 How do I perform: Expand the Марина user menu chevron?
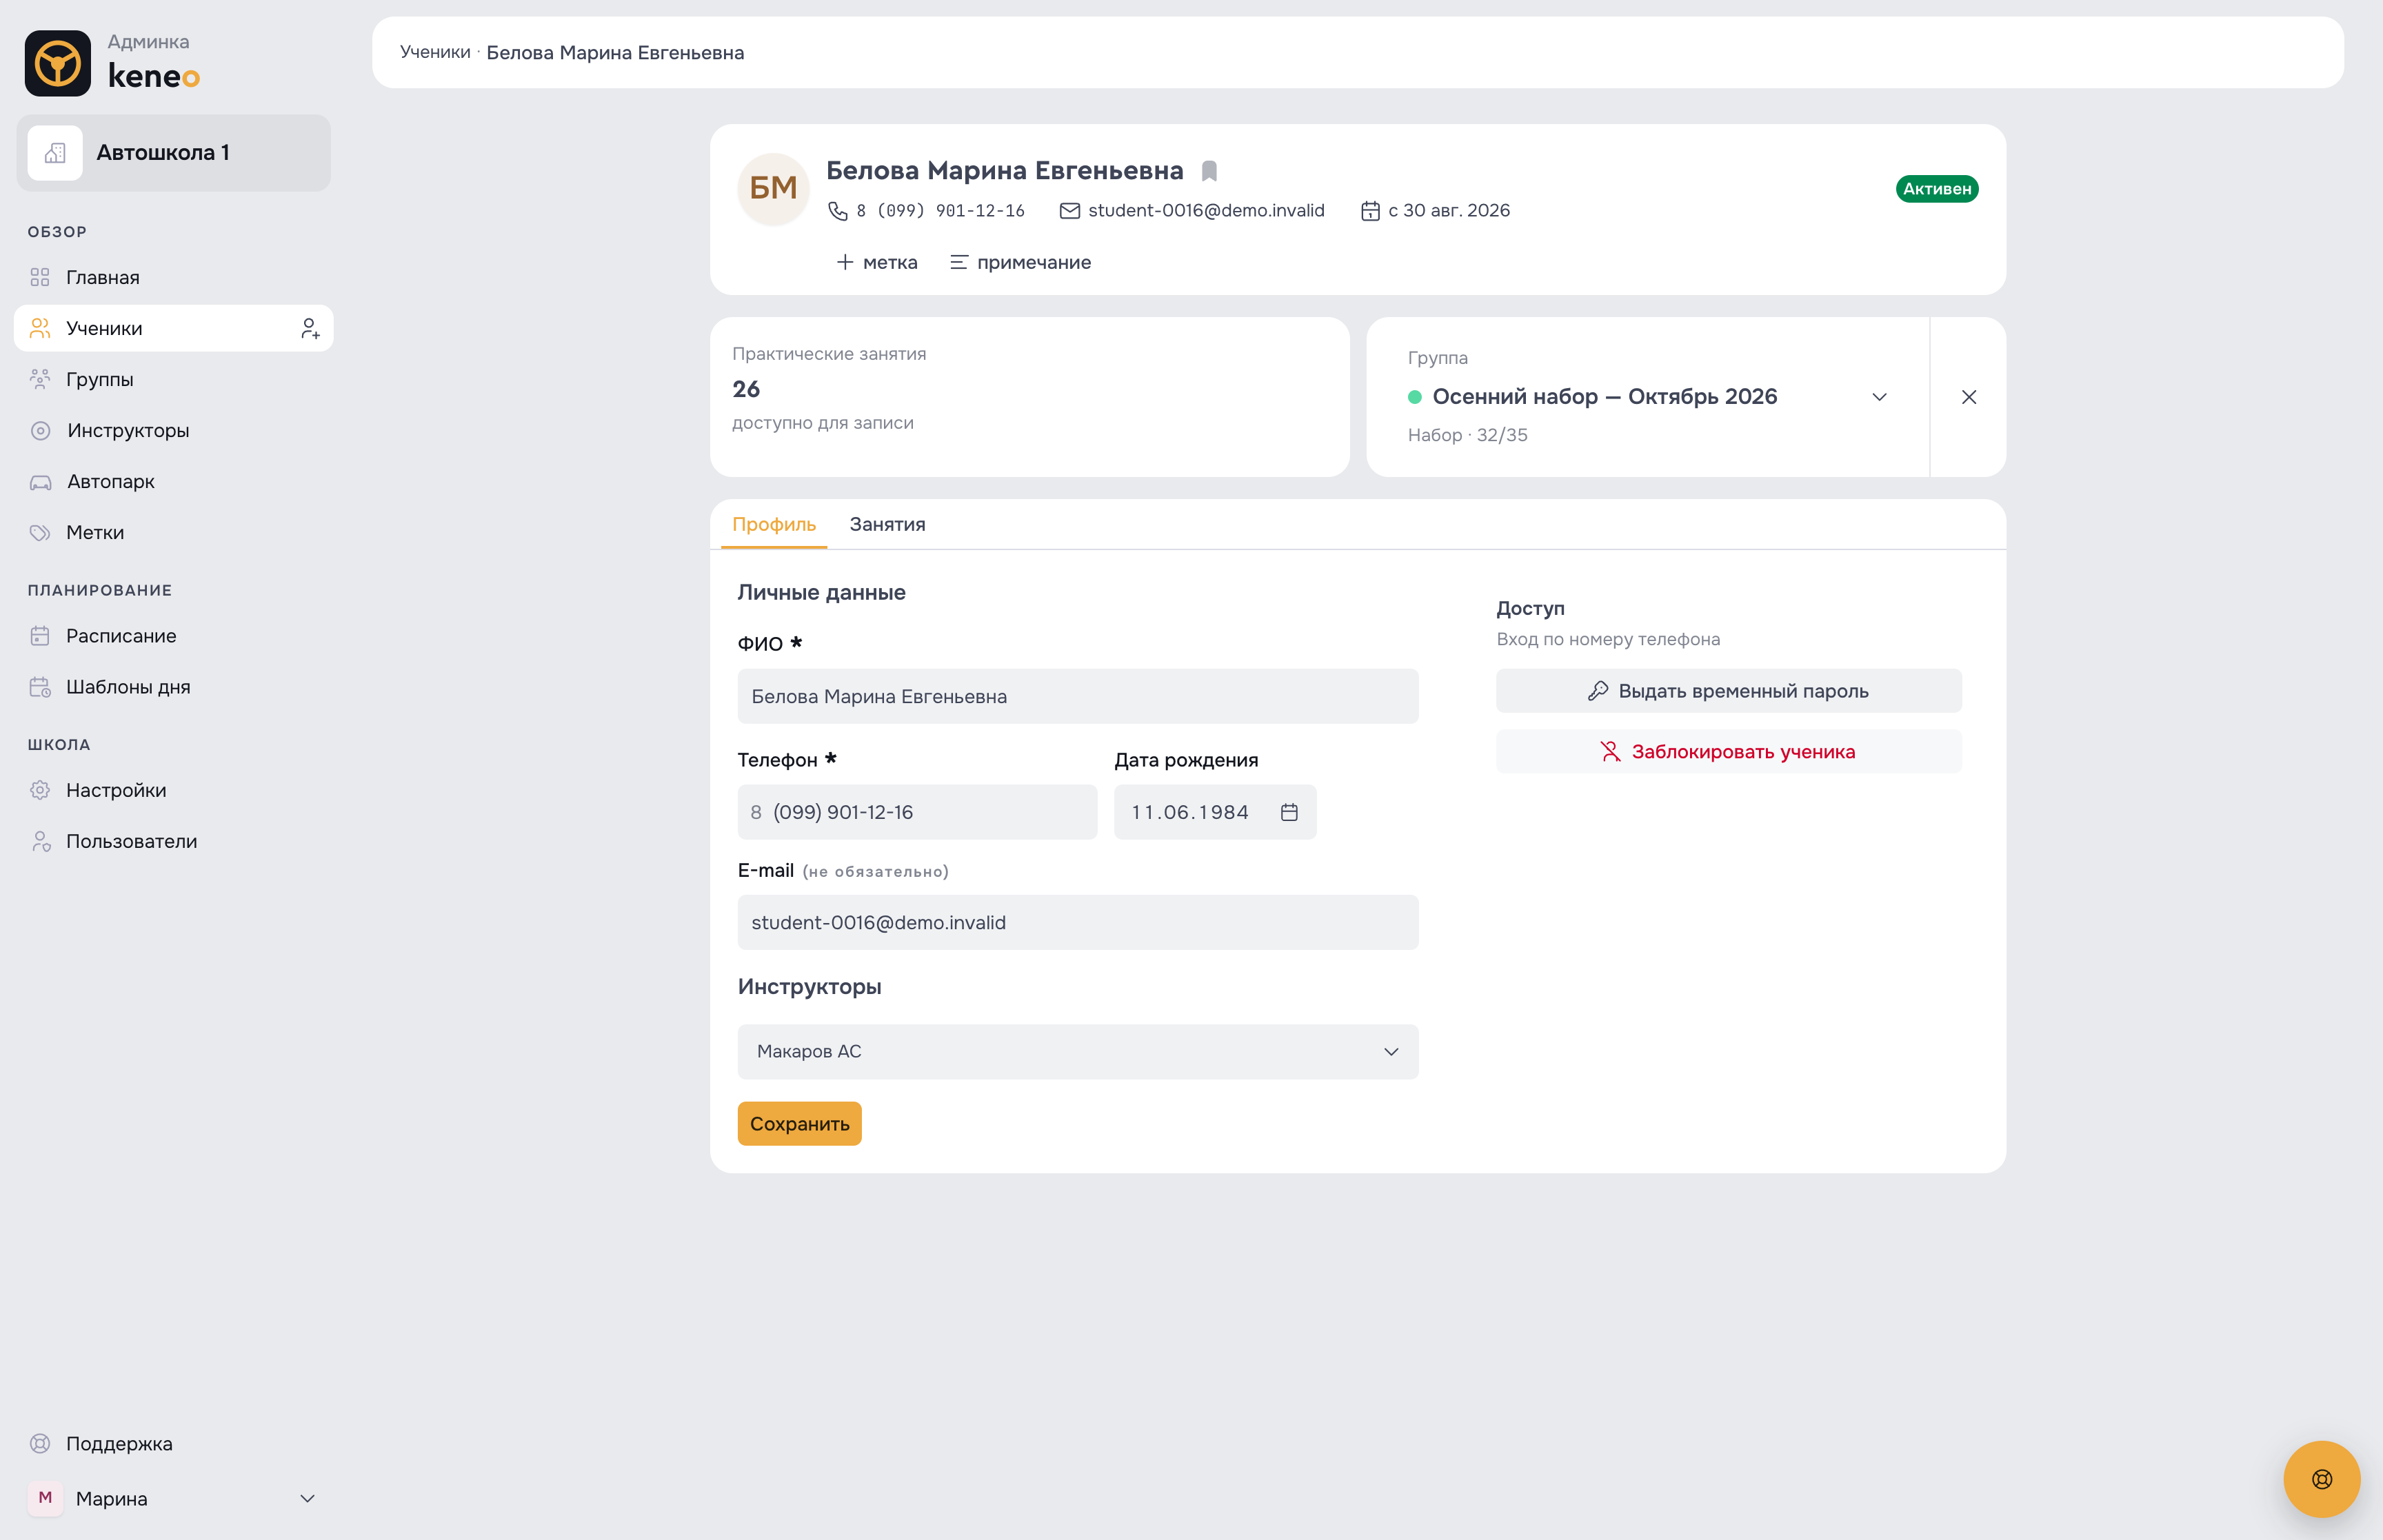click(307, 1498)
